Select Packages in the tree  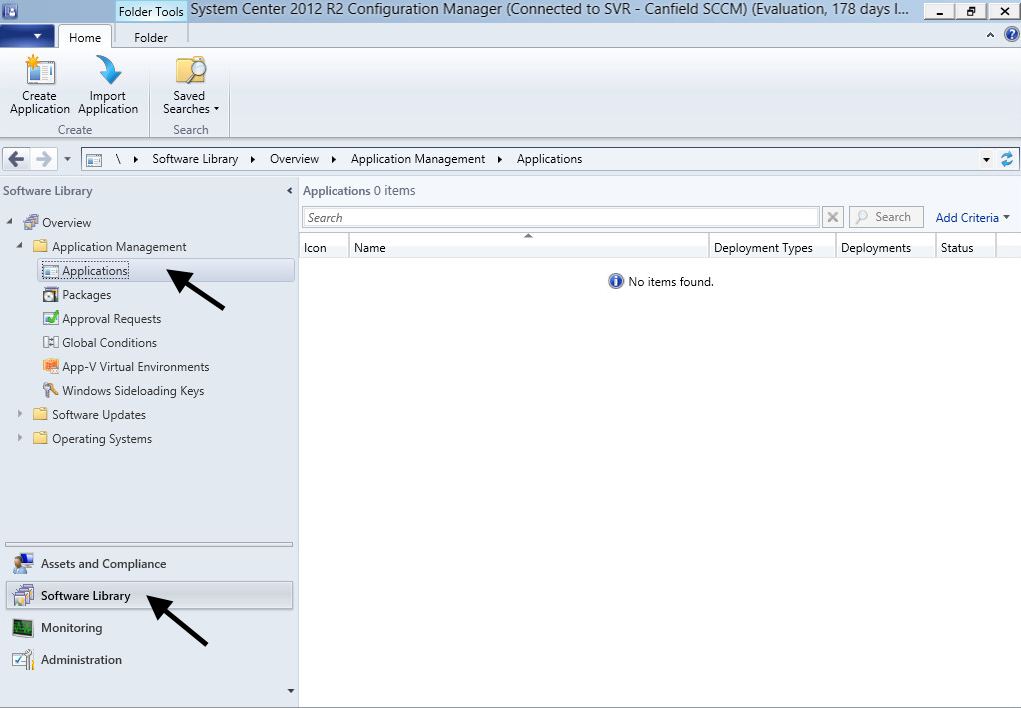point(87,295)
